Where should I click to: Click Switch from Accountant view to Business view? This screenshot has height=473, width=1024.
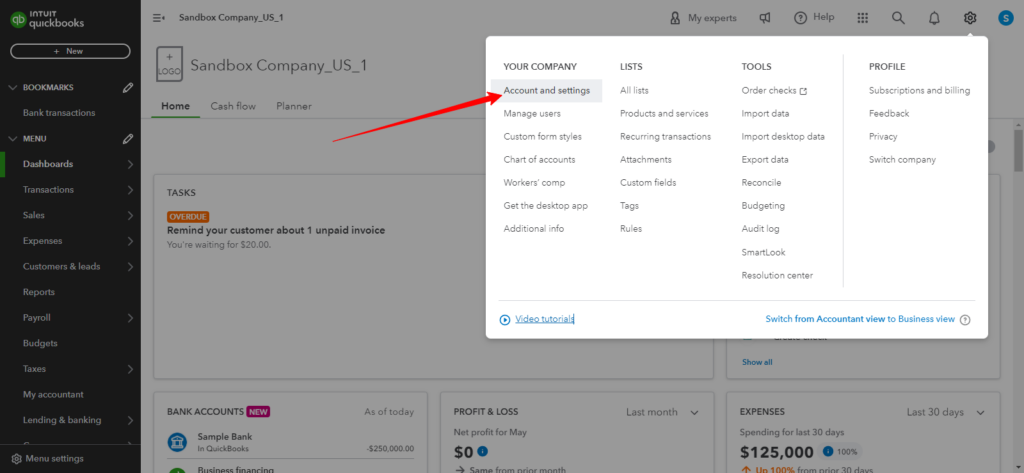[x=860, y=319]
